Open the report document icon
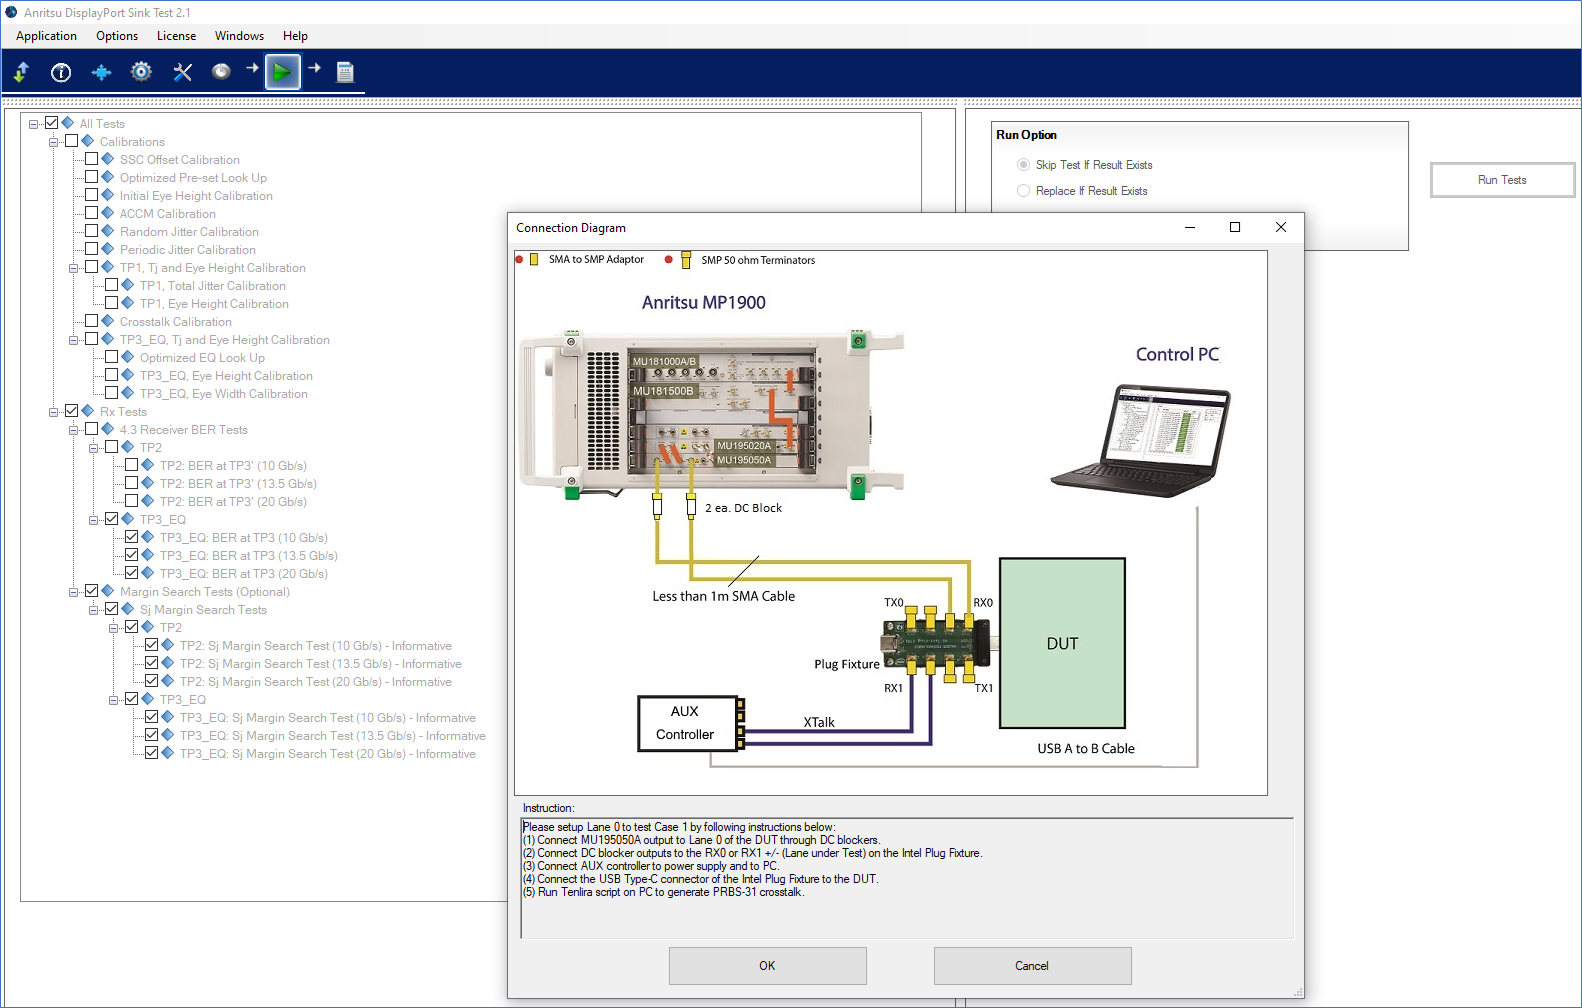 point(345,72)
